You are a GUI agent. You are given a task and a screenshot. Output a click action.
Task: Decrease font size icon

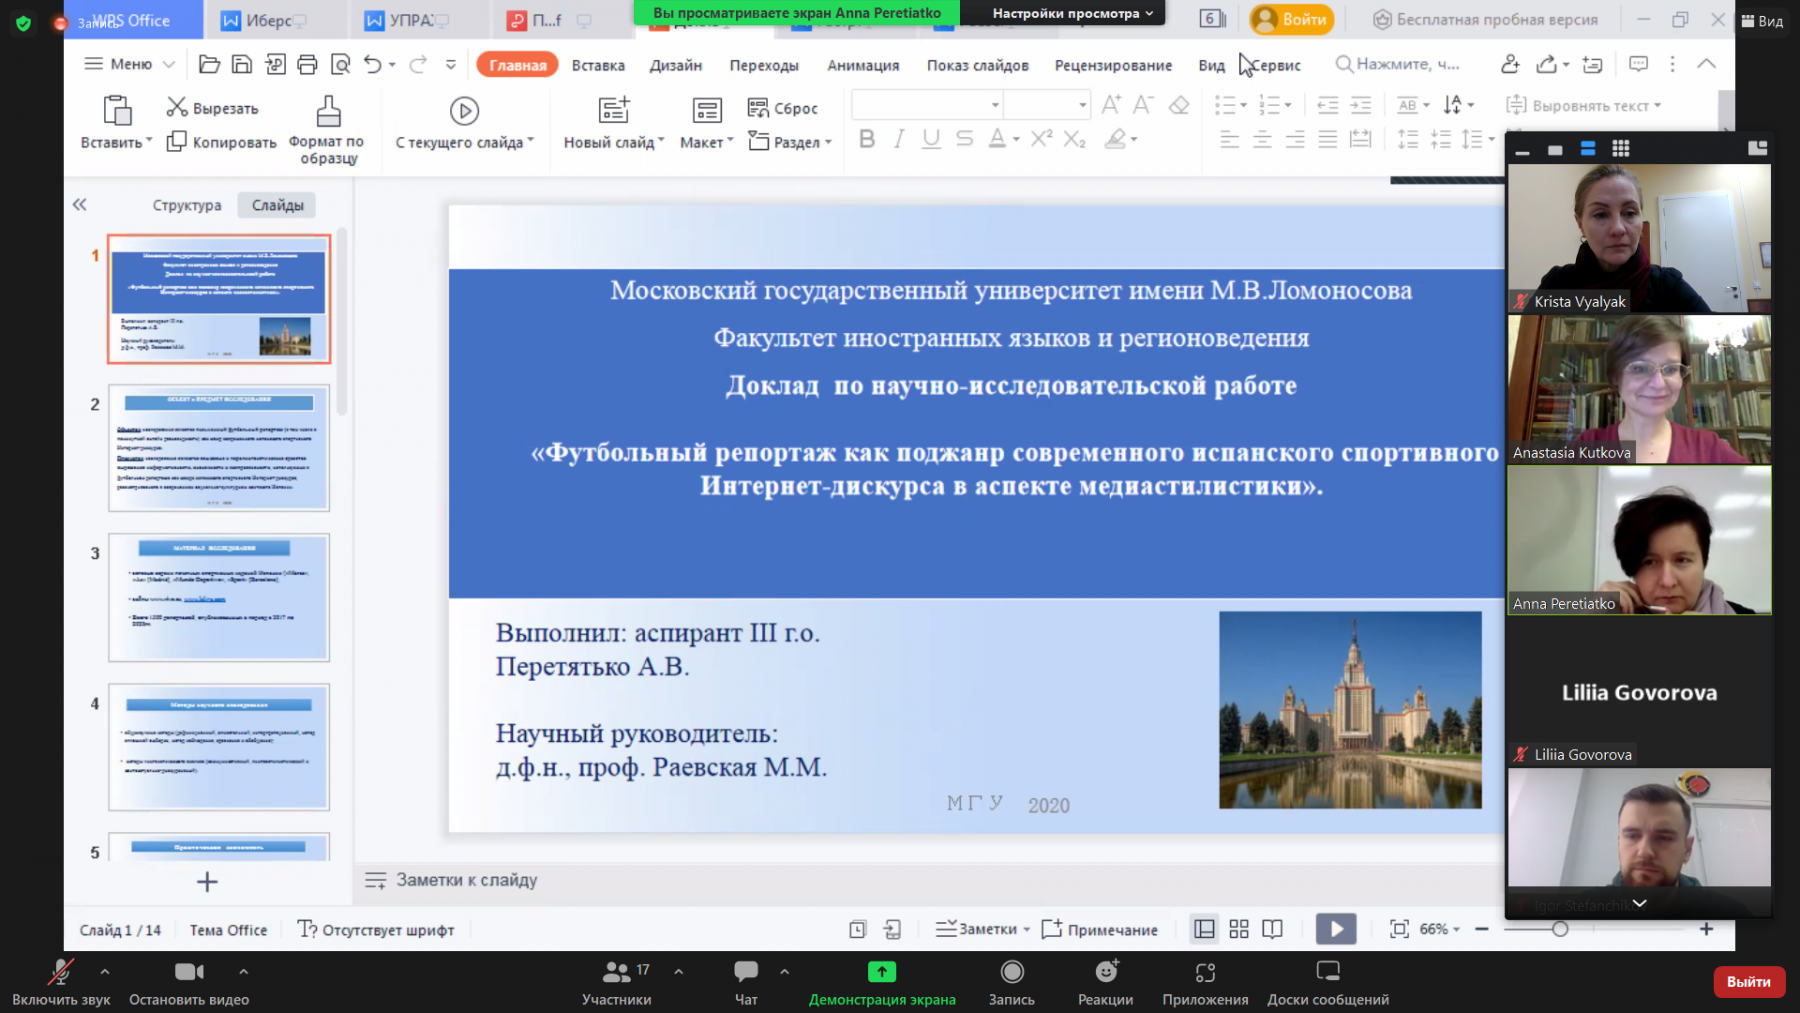(x=1143, y=105)
